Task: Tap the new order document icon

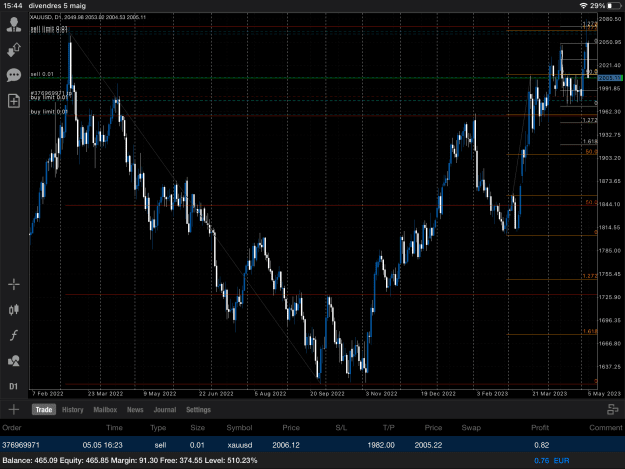Action: pyautogui.click(x=14, y=101)
